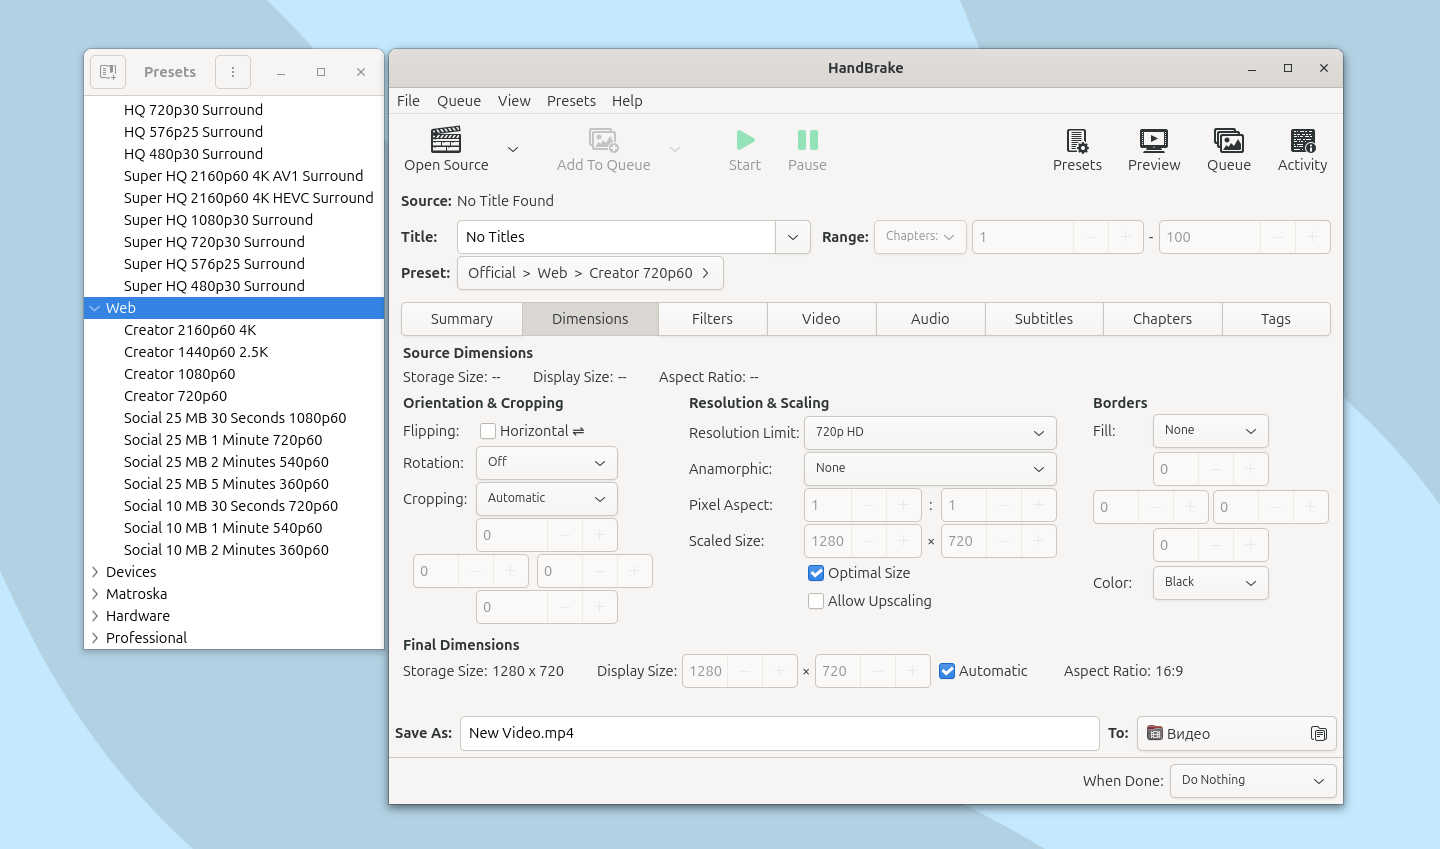1440x849 pixels.
Task: Switch to the Audio tab
Action: coord(930,318)
